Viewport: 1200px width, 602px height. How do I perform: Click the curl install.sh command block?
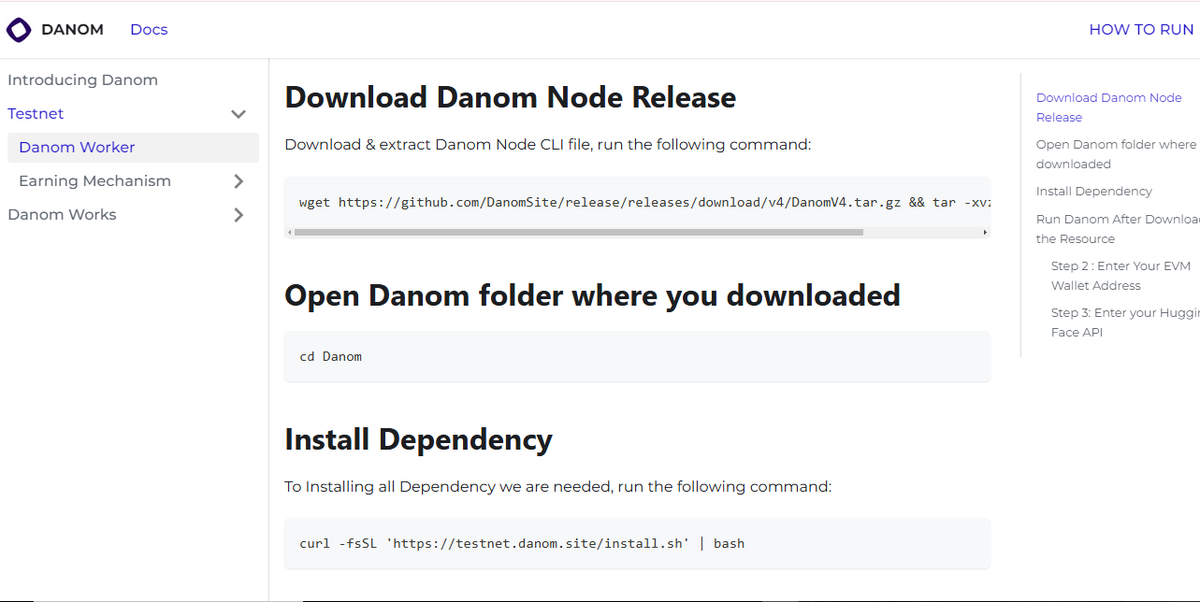point(638,544)
